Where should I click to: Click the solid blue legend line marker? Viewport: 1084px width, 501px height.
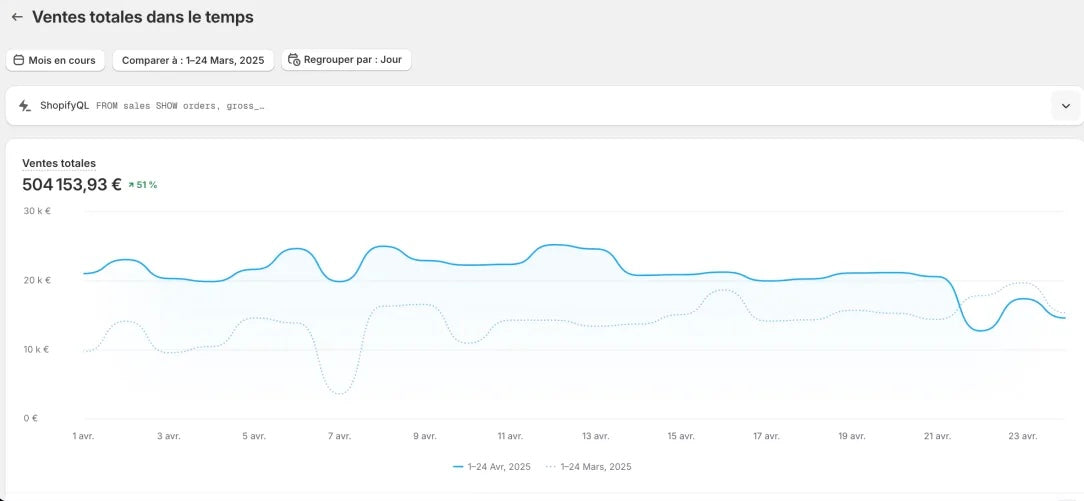458,466
